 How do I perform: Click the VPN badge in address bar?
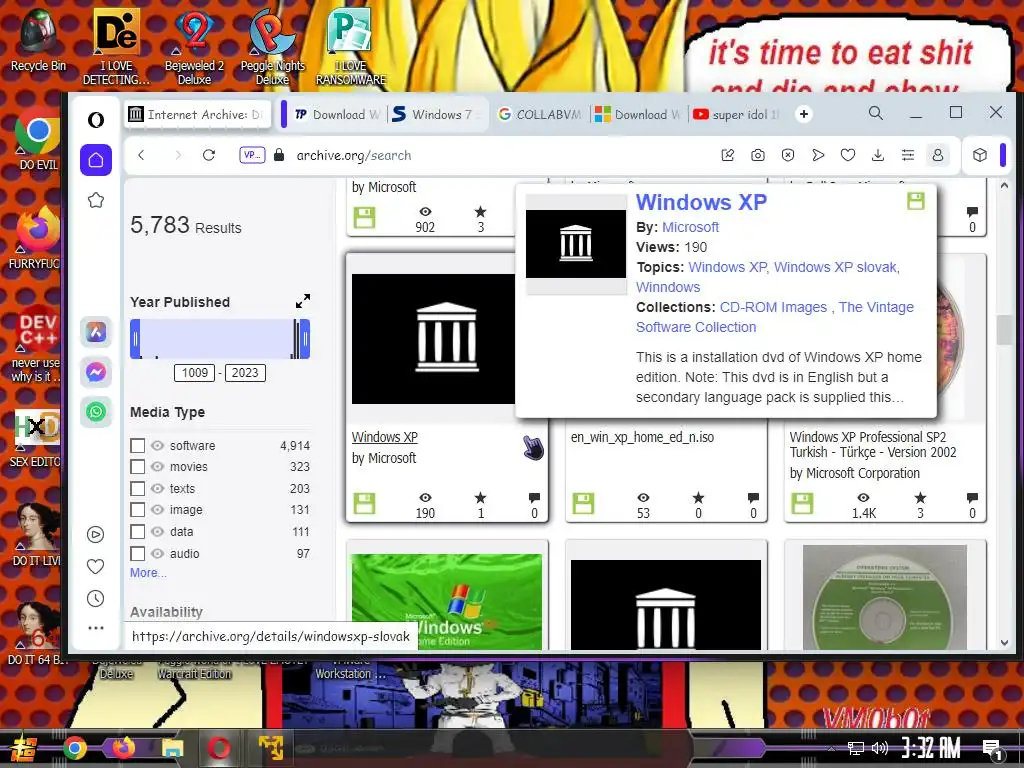click(x=252, y=155)
